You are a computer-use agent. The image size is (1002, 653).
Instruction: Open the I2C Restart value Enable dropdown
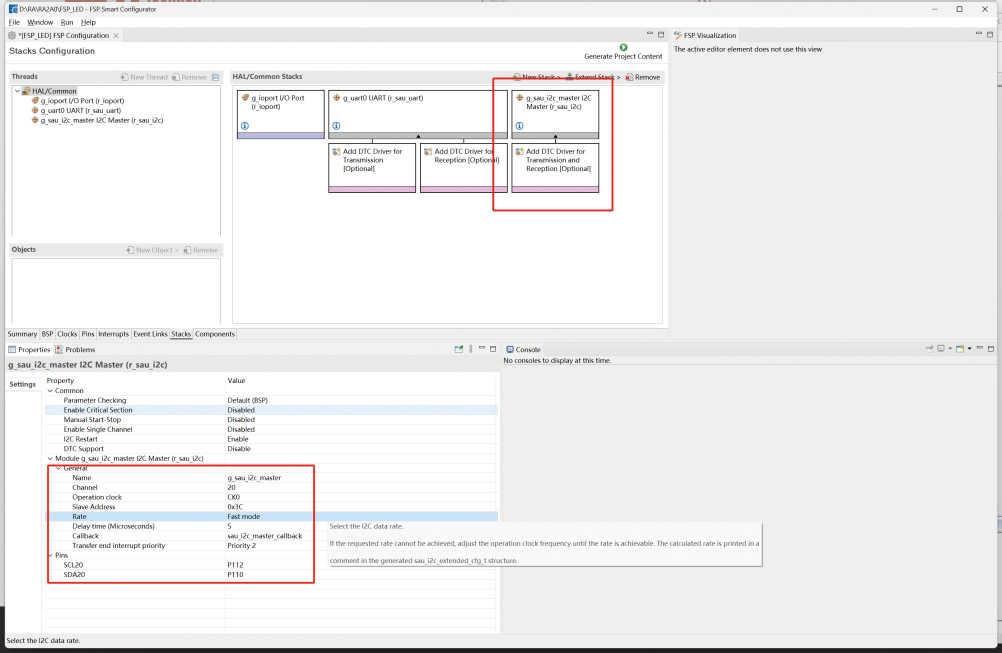[x=362, y=439]
